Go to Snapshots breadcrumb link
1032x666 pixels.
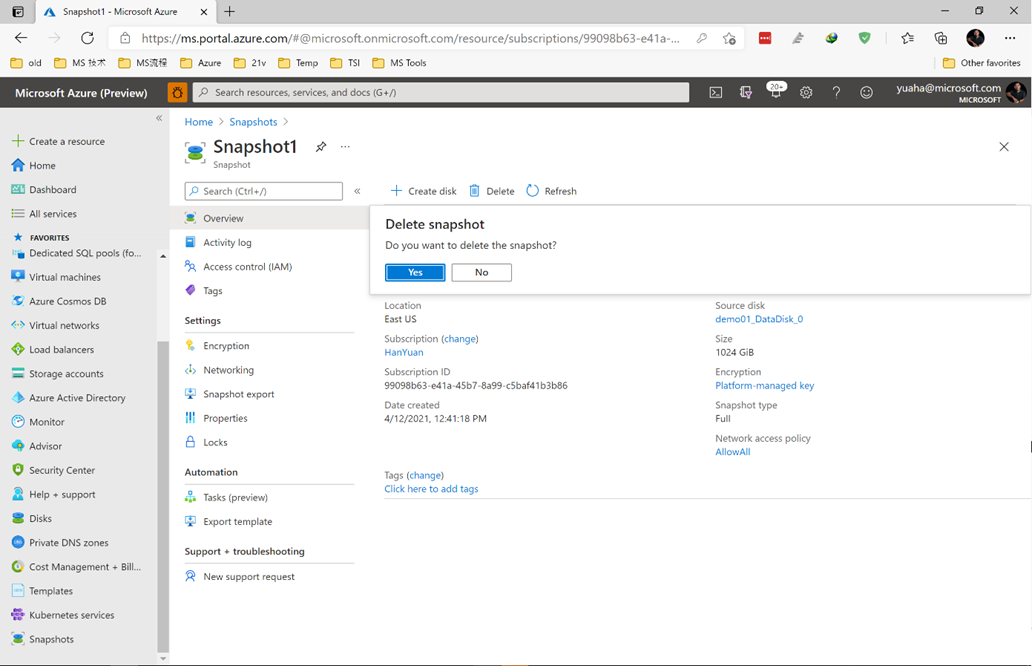[x=253, y=122]
